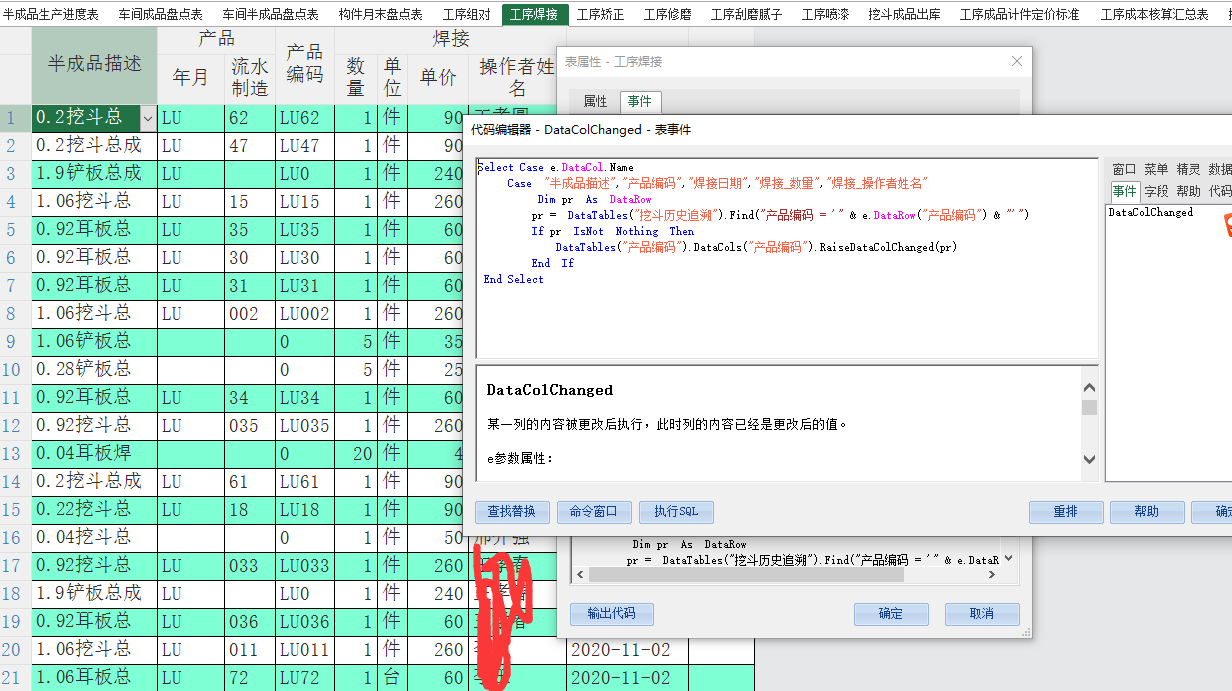Click the LU47 product code cell

click(305, 146)
